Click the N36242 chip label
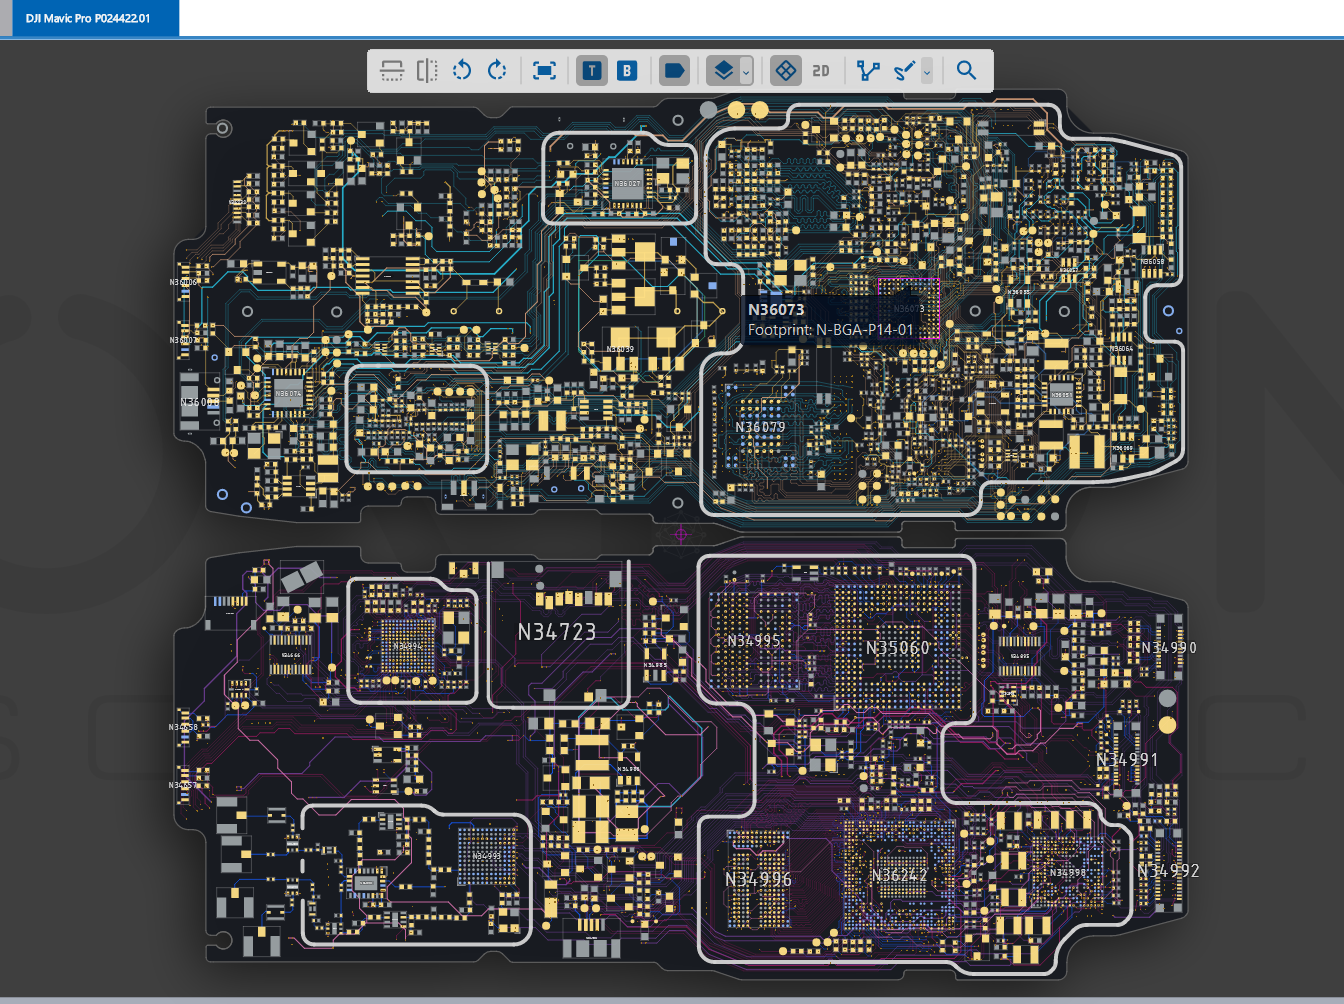1344x1004 pixels. coord(899,875)
